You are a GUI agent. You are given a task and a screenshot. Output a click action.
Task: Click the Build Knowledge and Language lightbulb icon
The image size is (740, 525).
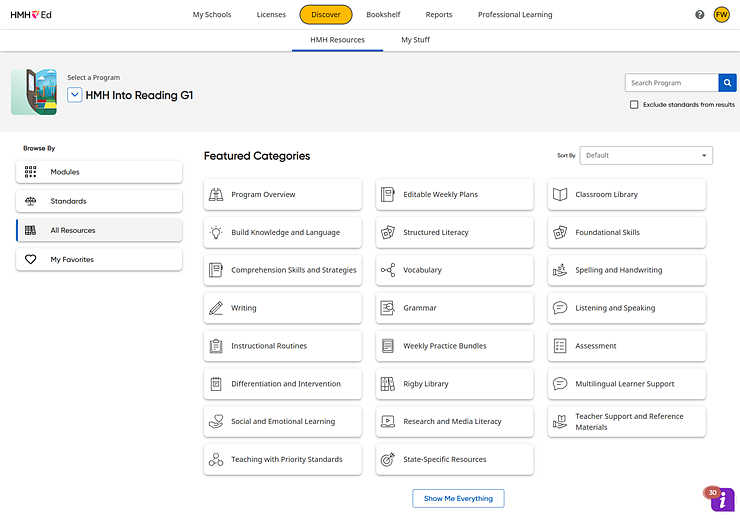tap(216, 232)
